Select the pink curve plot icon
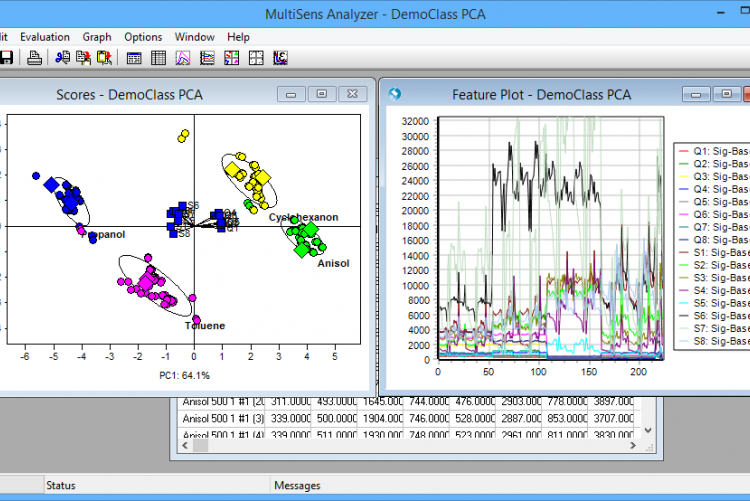Screen dimensions: 750x501 click(x=183, y=57)
